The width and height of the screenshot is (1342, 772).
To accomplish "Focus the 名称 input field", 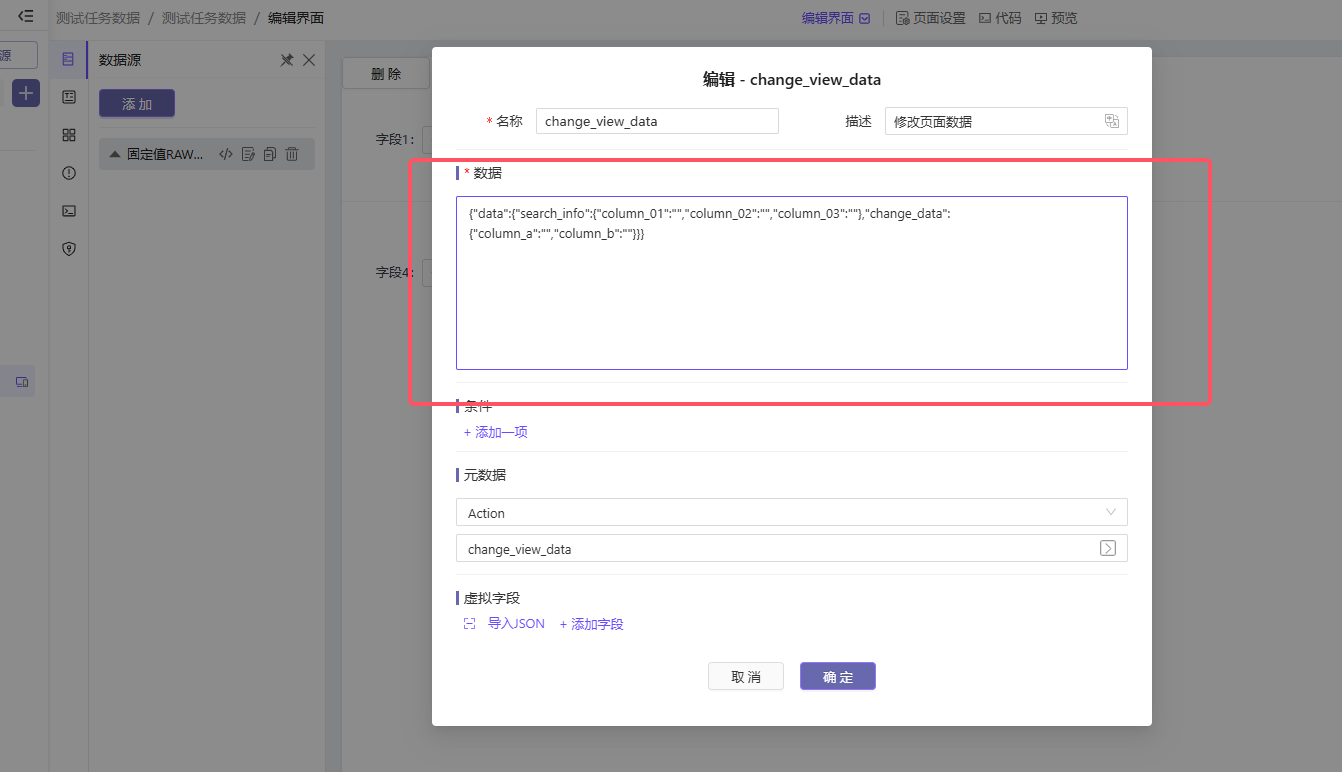I will point(657,121).
